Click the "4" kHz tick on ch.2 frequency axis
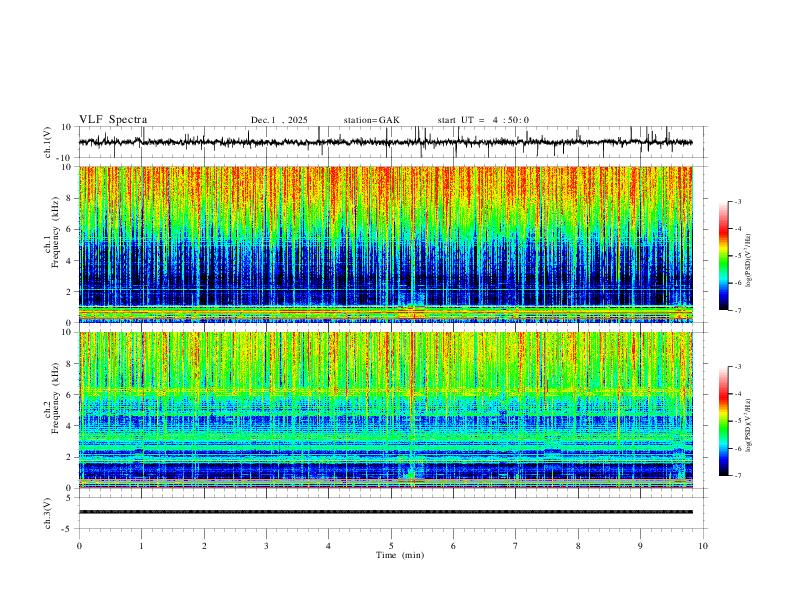Screen dimensions: 792x612 [x=69, y=426]
